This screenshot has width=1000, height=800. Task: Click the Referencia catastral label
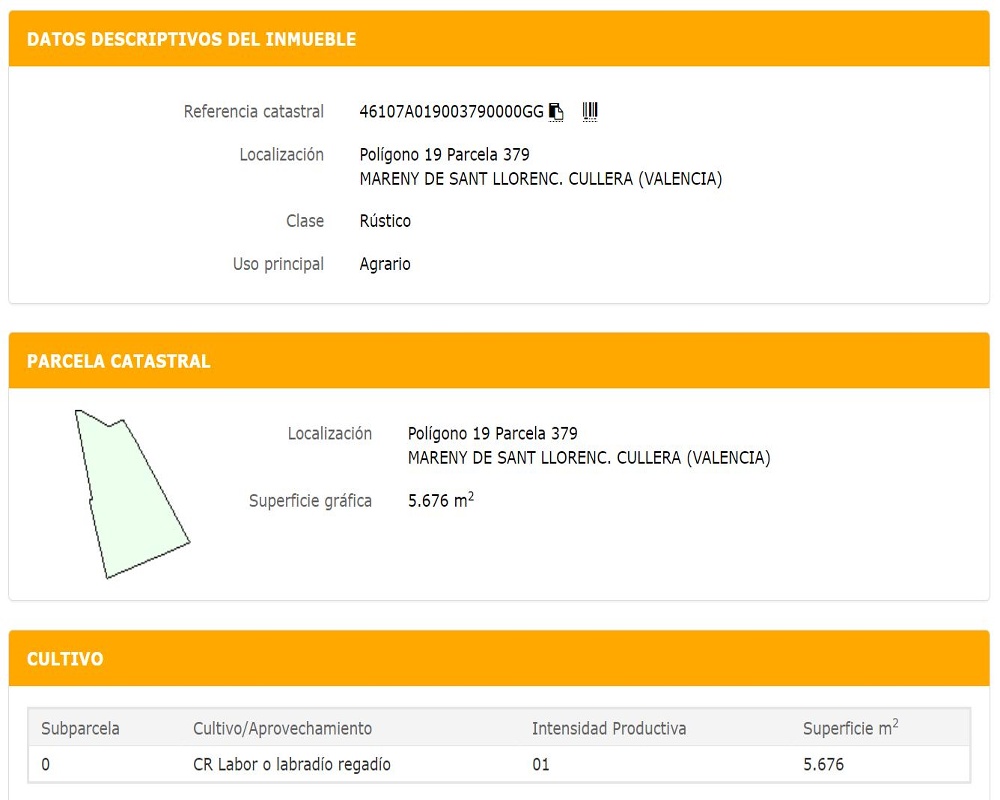[254, 112]
